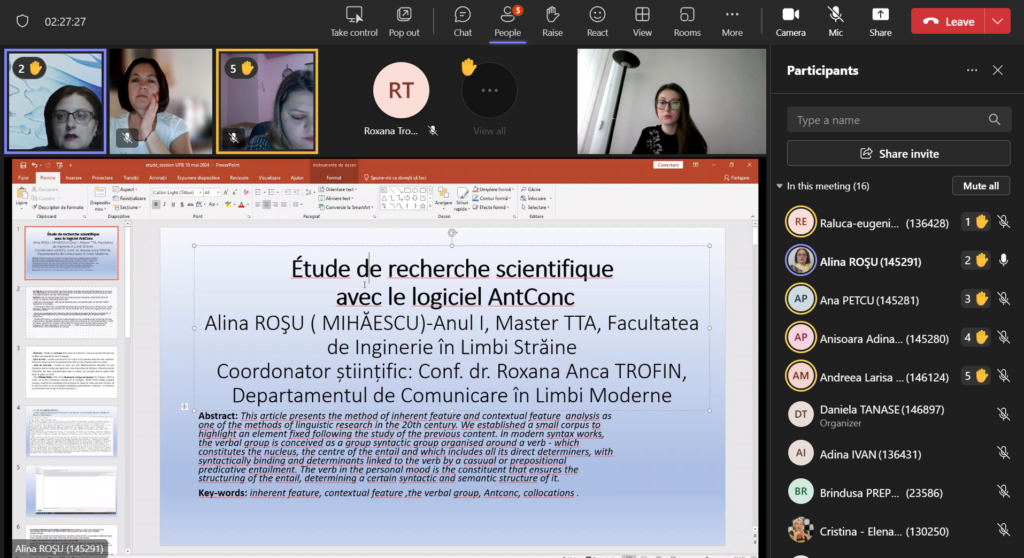Toggle the People participants pane
This screenshot has height=558, width=1024.
(507, 21)
